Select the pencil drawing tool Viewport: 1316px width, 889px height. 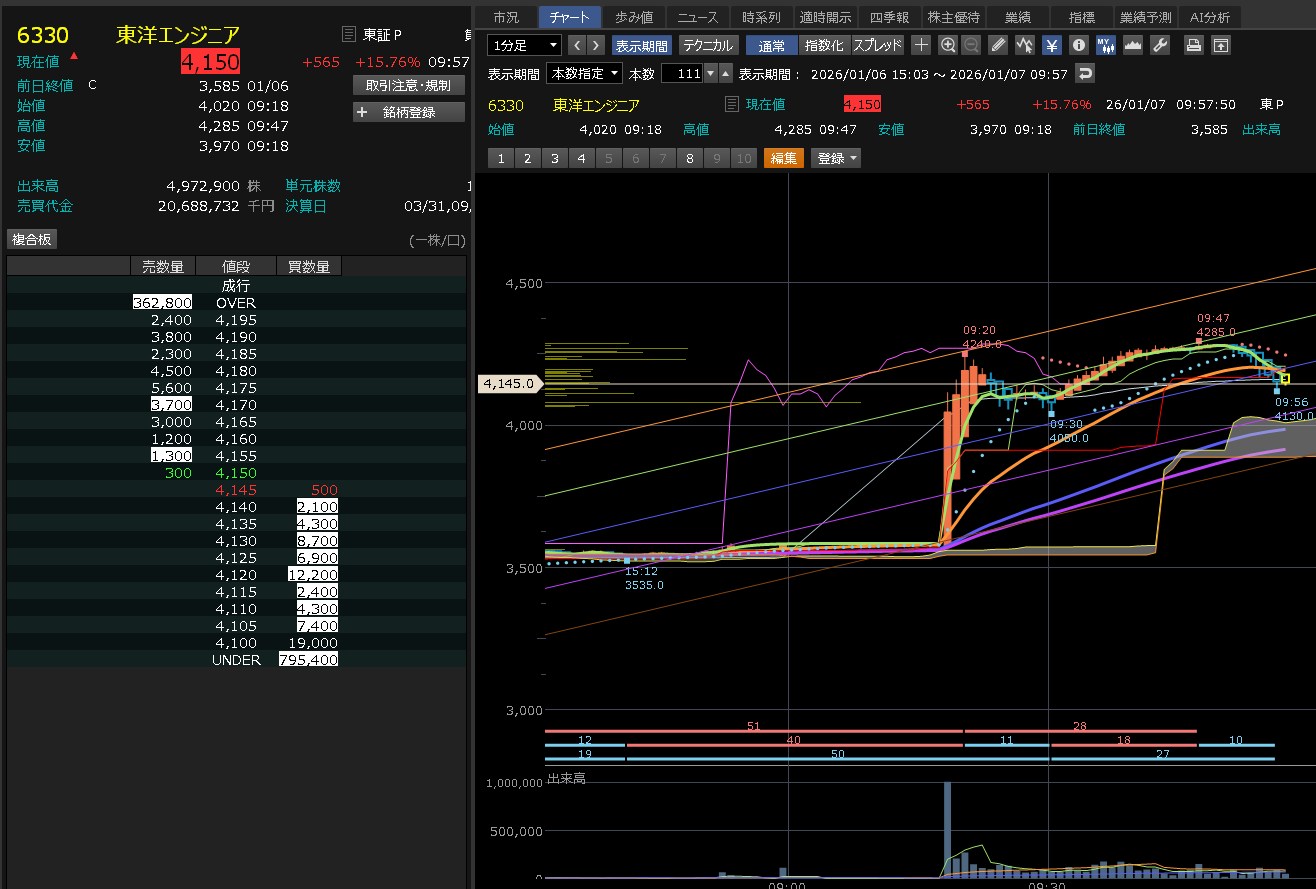point(998,45)
